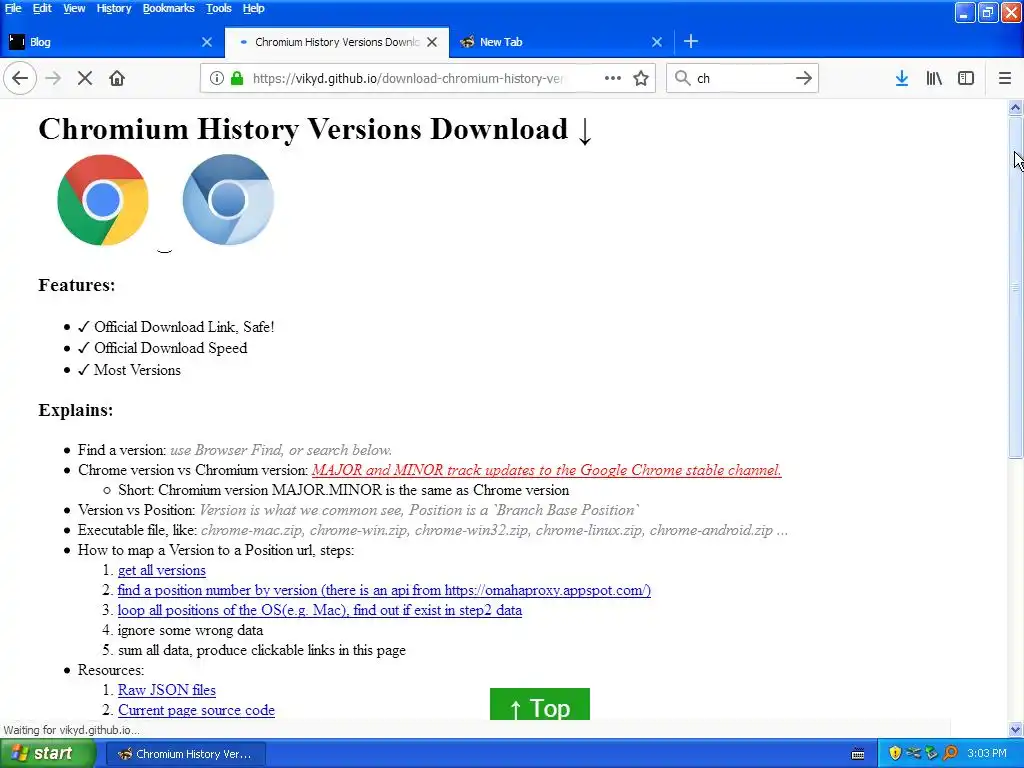The height and width of the screenshot is (768, 1024).
Task: Click the Google Chrome logo image
Action: (103, 200)
